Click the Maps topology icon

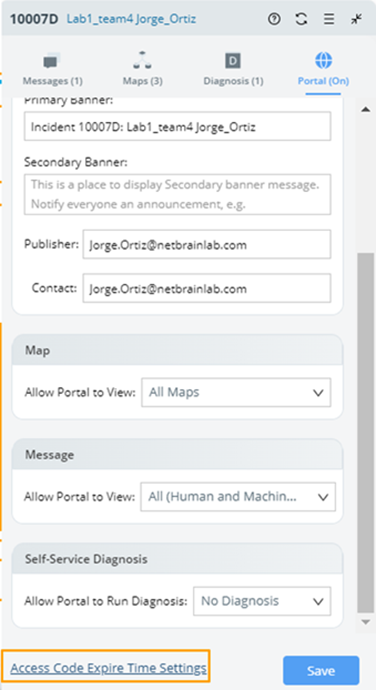pos(142,60)
